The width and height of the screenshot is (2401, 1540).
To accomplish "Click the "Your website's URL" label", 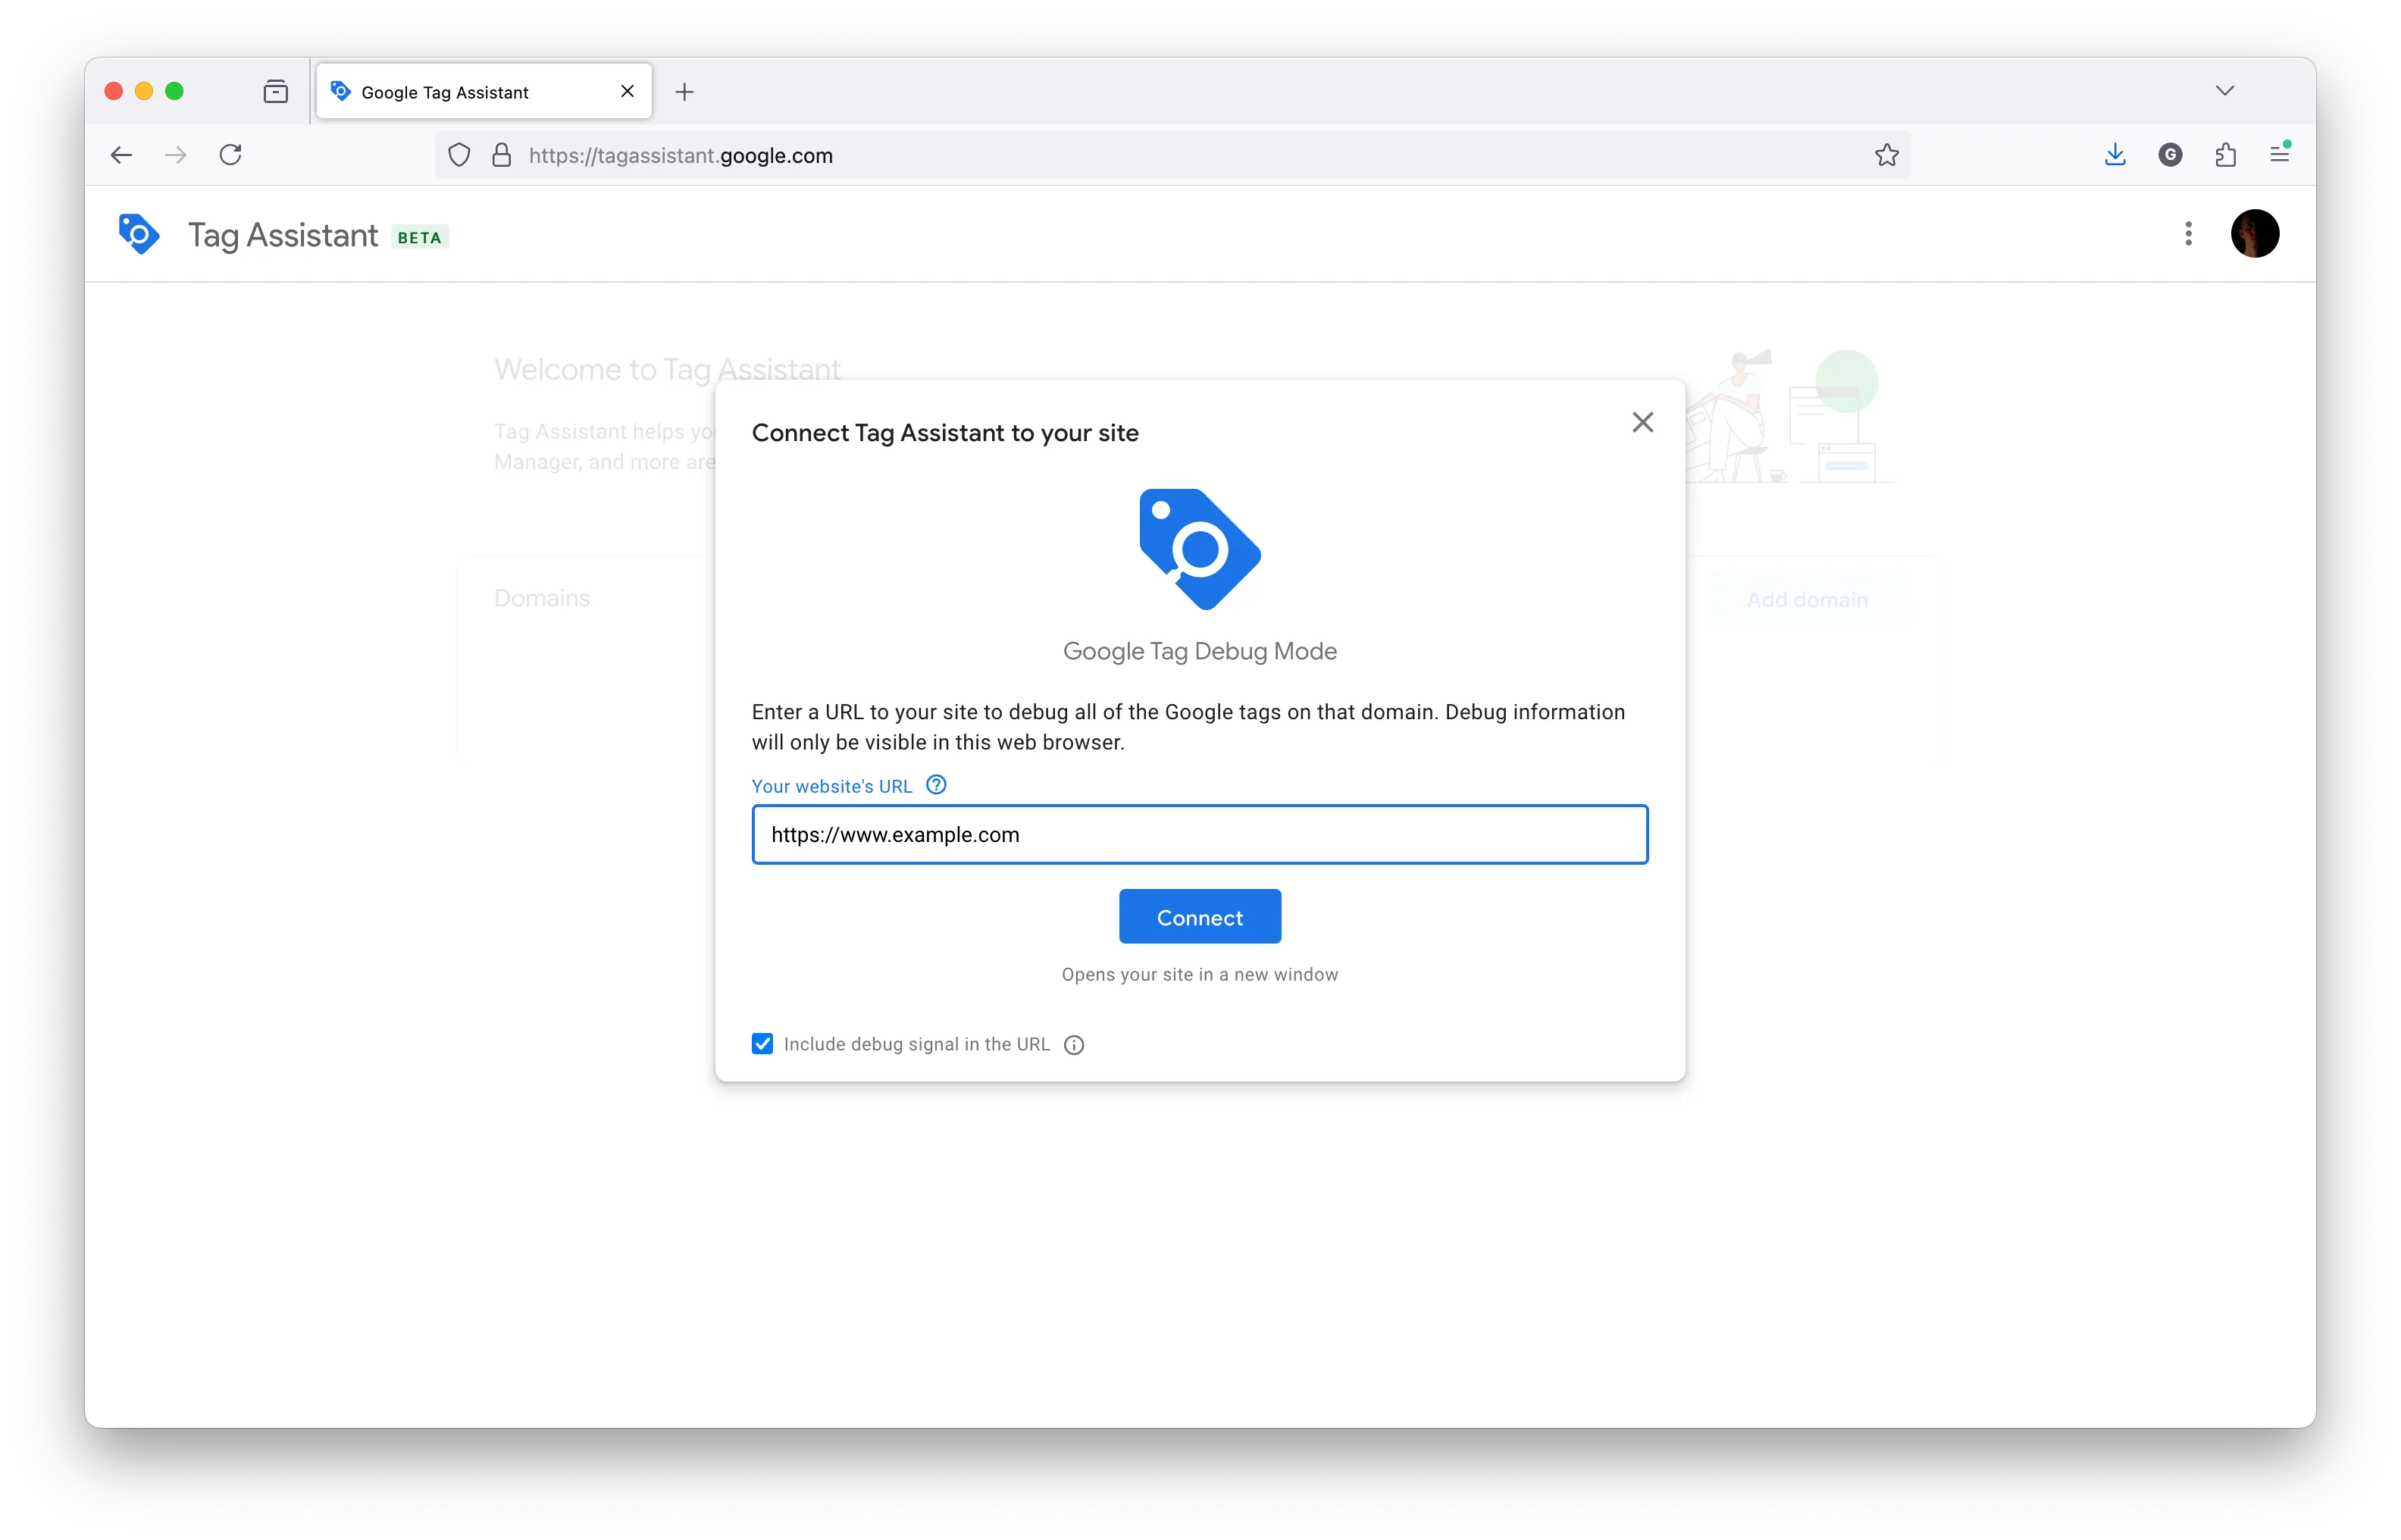I will coord(832,786).
